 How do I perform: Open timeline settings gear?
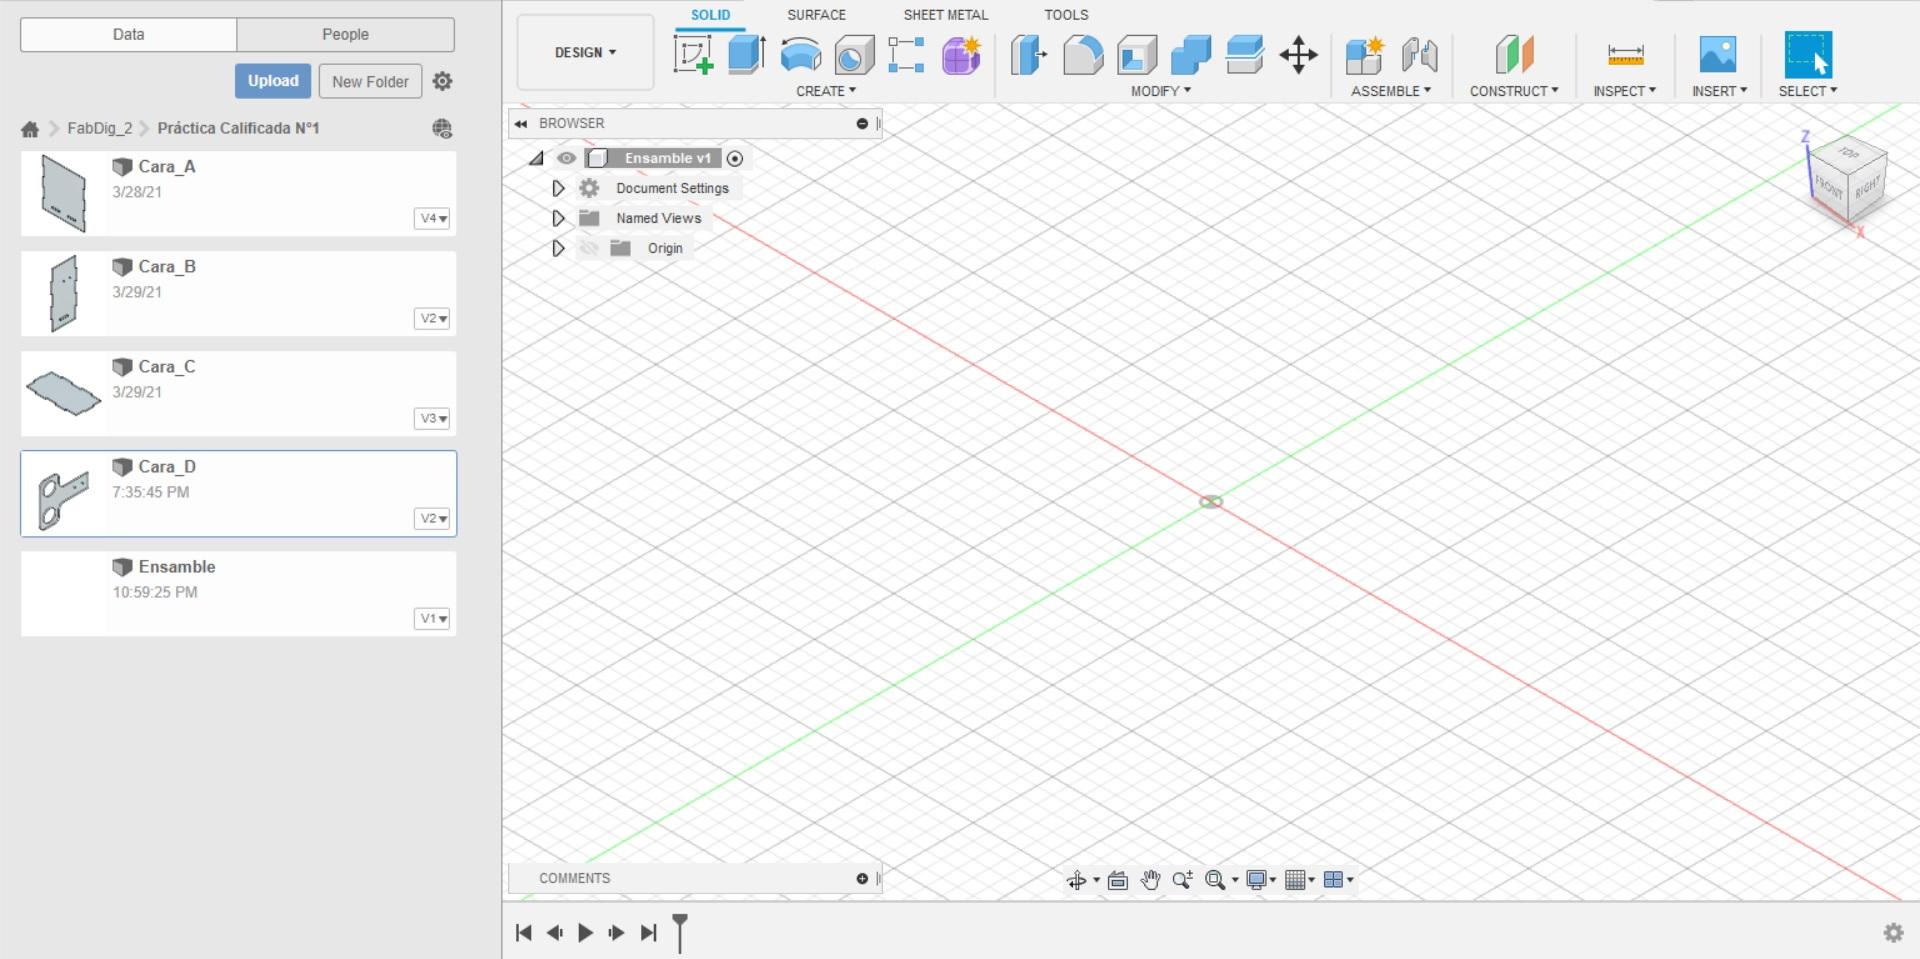point(1893,933)
